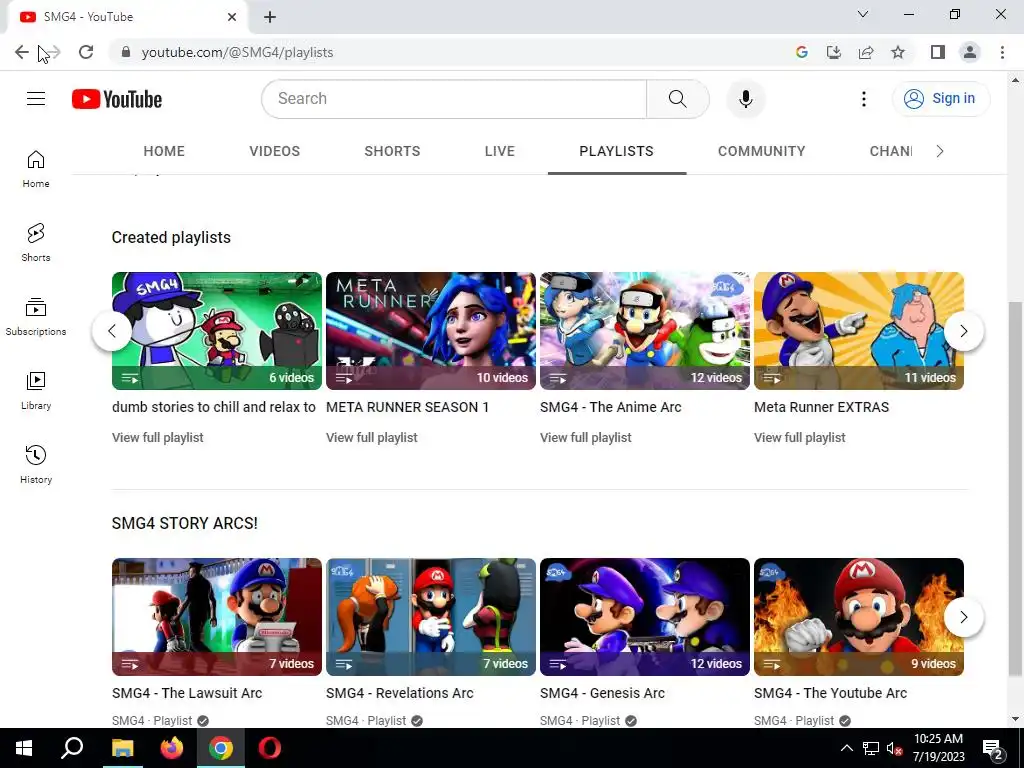Open Library in the sidebar
Image resolution: width=1024 pixels, height=768 pixels.
(36, 391)
